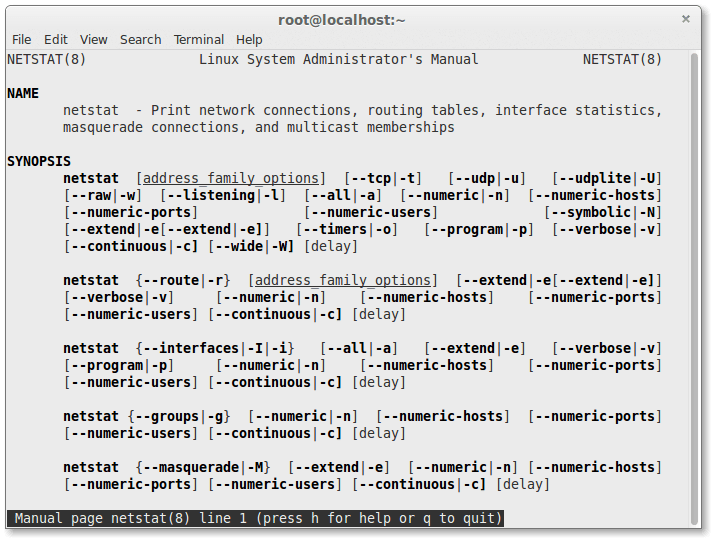Click the --symbolic|-N option text
Viewport: 711px width, 538px height.
coord(603,212)
